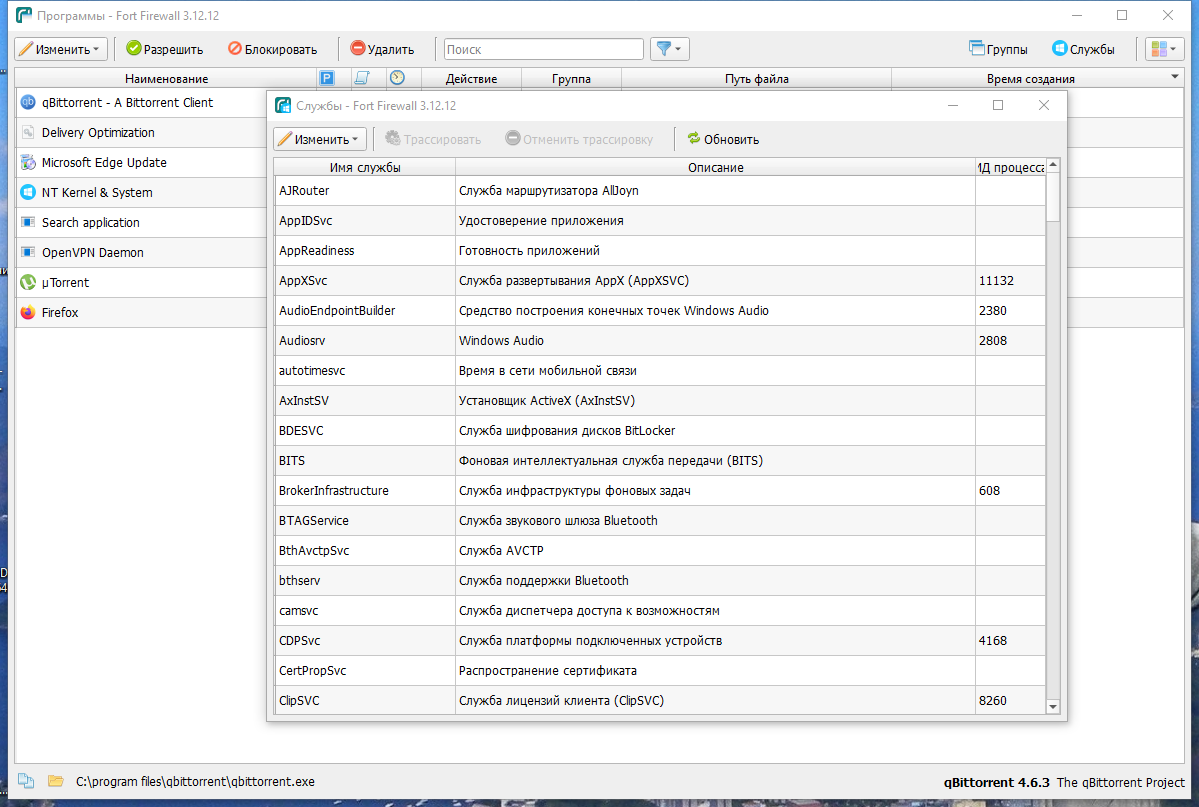1199x807 pixels.
Task: Sort services by Имя службы header
Action: click(365, 167)
